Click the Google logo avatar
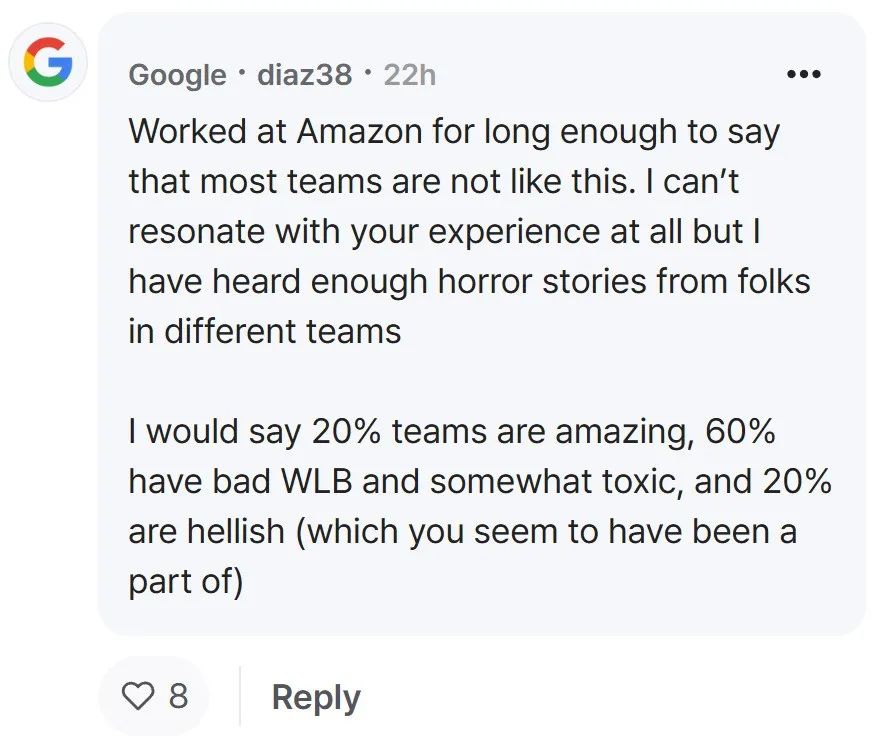The height and width of the screenshot is (741, 890). tap(48, 62)
